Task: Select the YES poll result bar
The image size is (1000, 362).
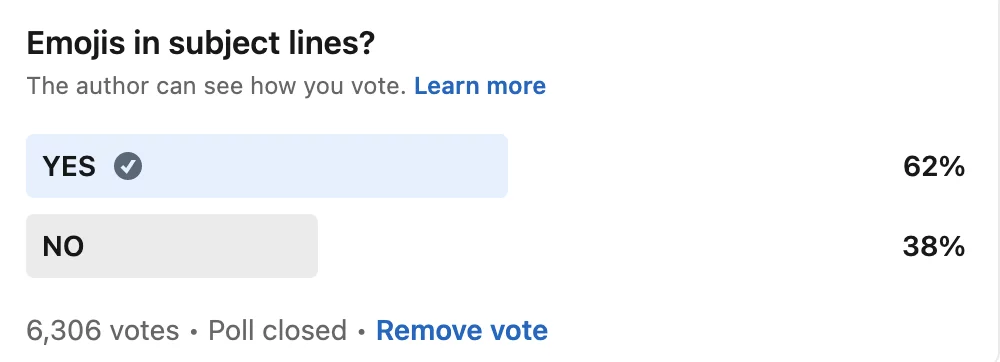Action: point(267,166)
